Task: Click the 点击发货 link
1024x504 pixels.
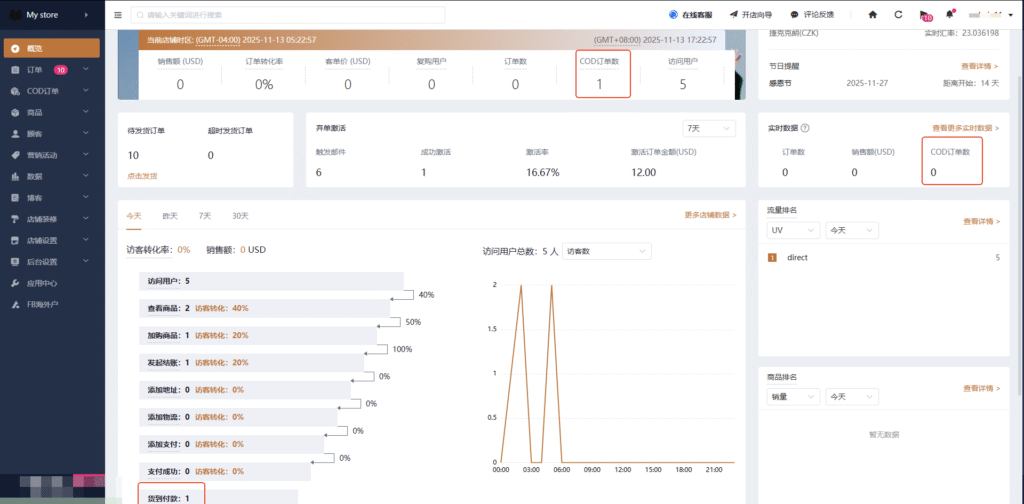Action: pyautogui.click(x=142, y=175)
